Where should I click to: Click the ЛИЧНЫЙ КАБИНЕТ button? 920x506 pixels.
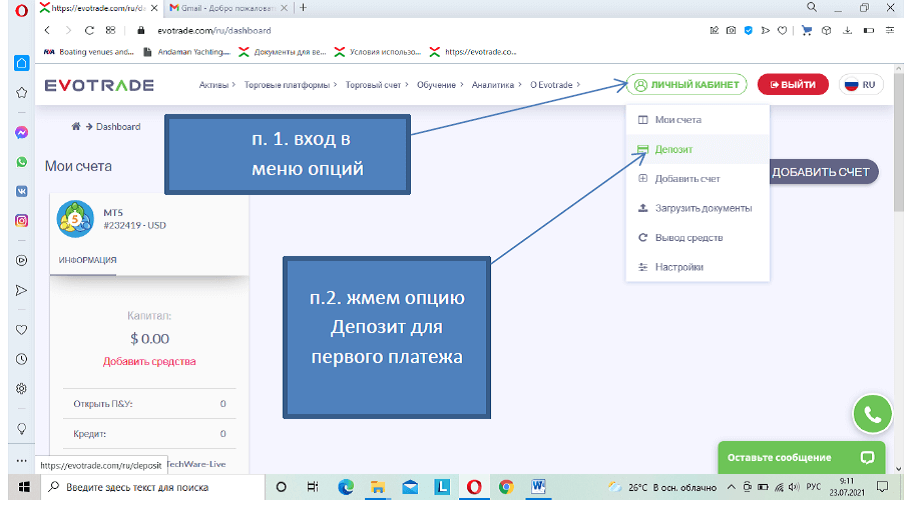click(x=687, y=85)
